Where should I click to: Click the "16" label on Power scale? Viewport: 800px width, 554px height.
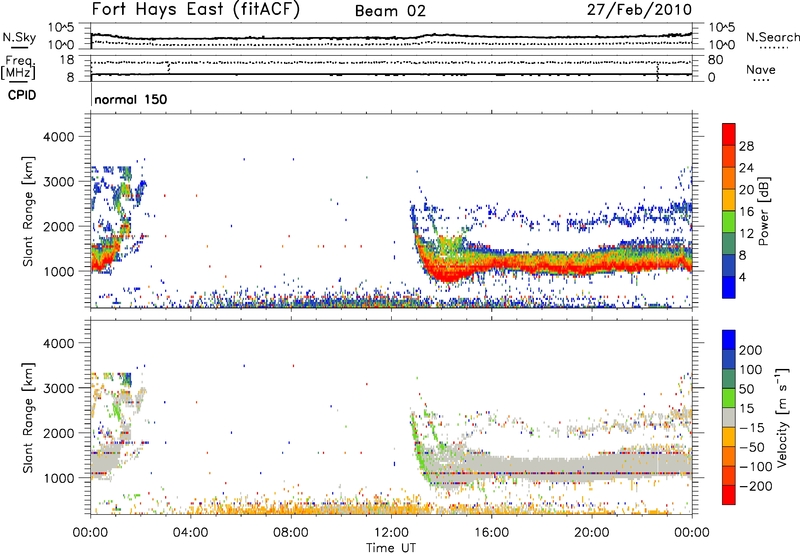746,212
